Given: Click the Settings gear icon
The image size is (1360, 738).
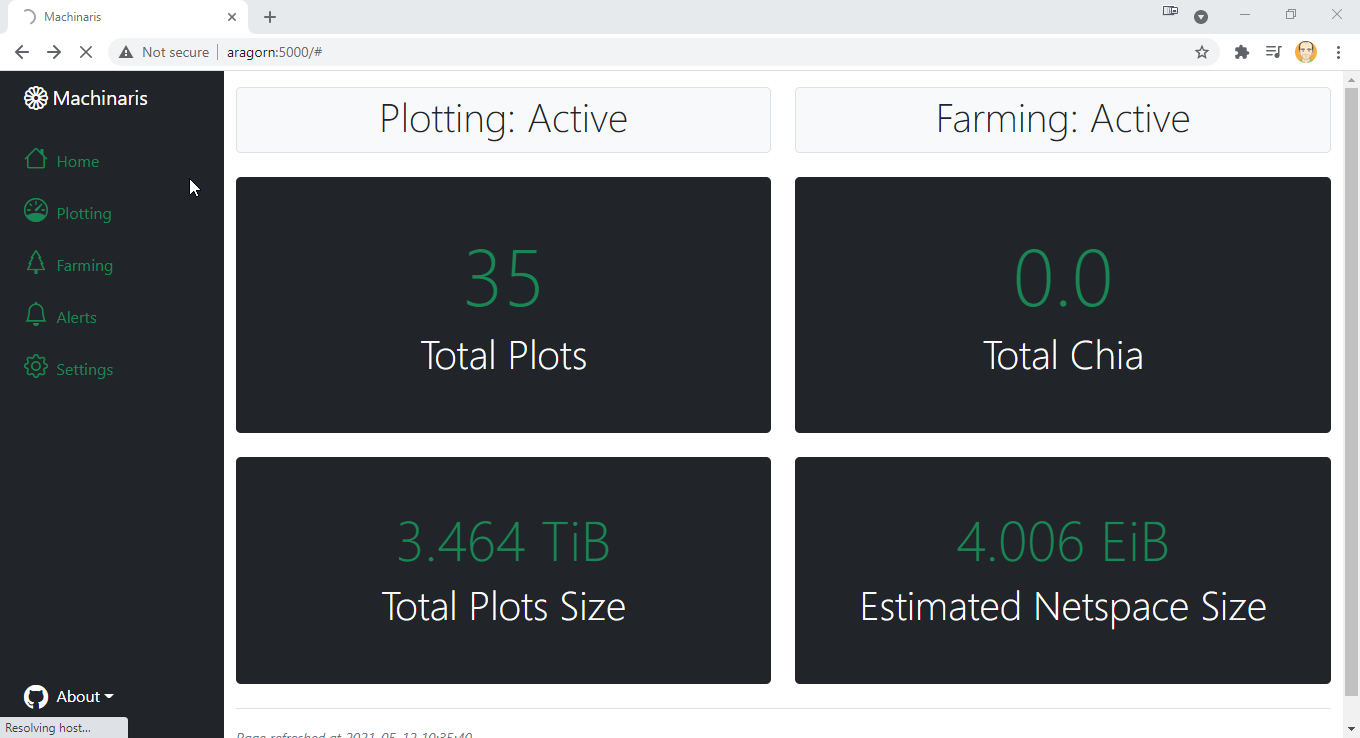Looking at the screenshot, I should (36, 367).
